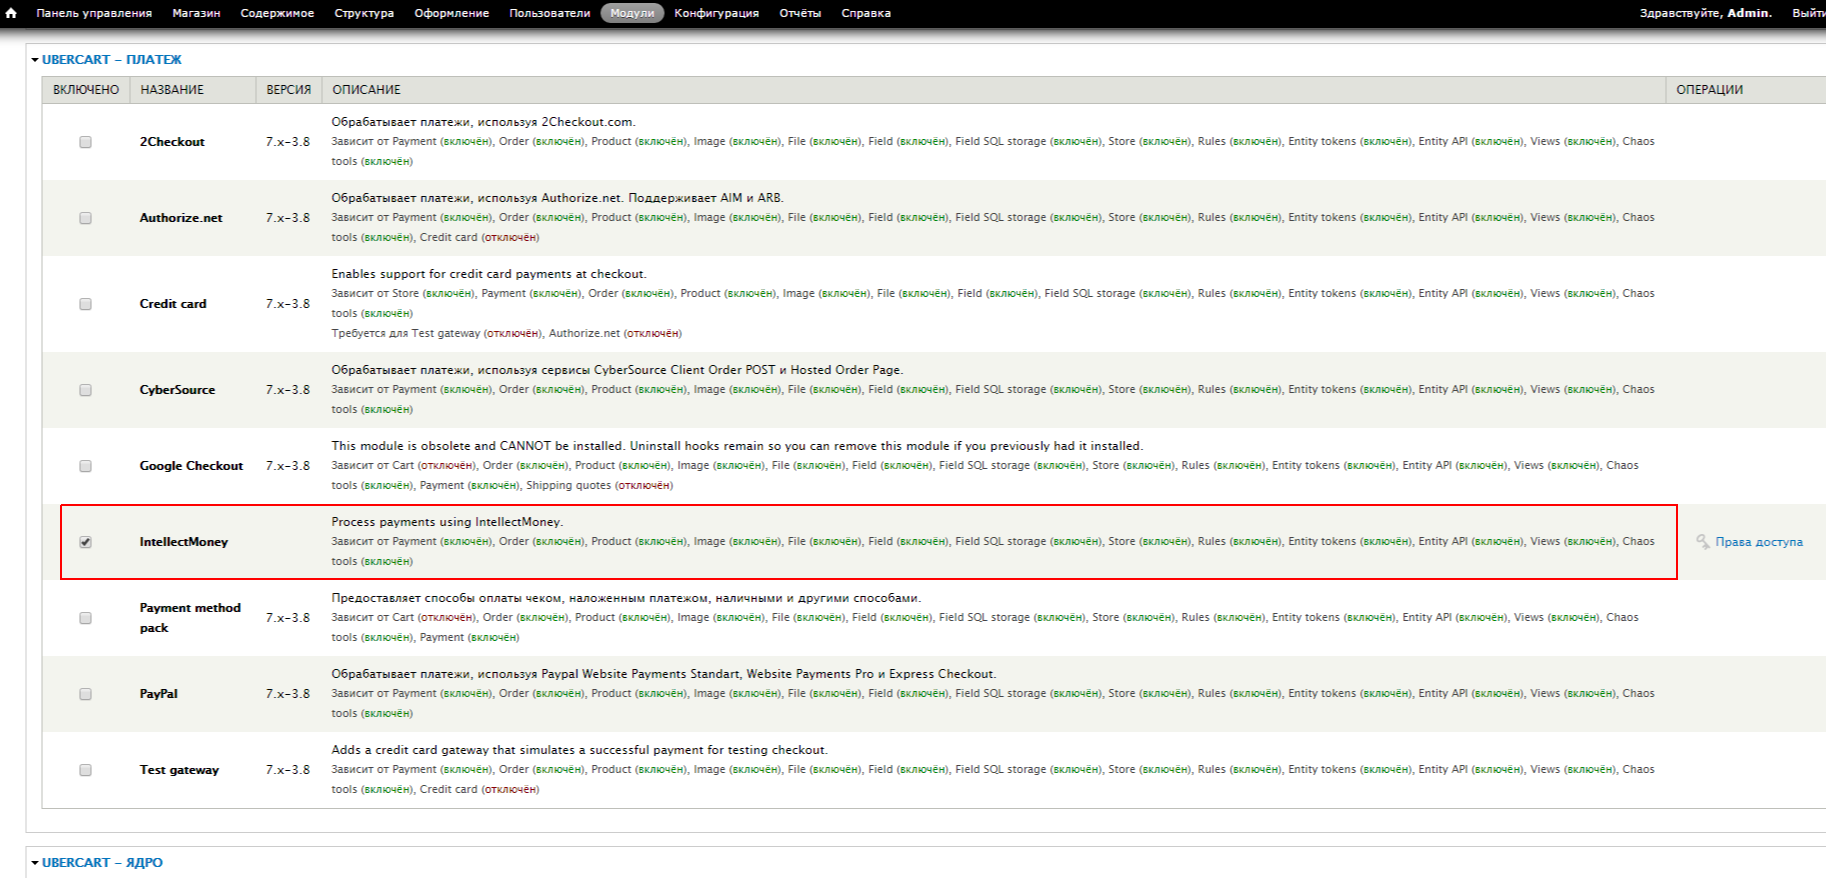The image size is (1826, 878).
Task: Click the Admin user link
Action: (x=1748, y=13)
